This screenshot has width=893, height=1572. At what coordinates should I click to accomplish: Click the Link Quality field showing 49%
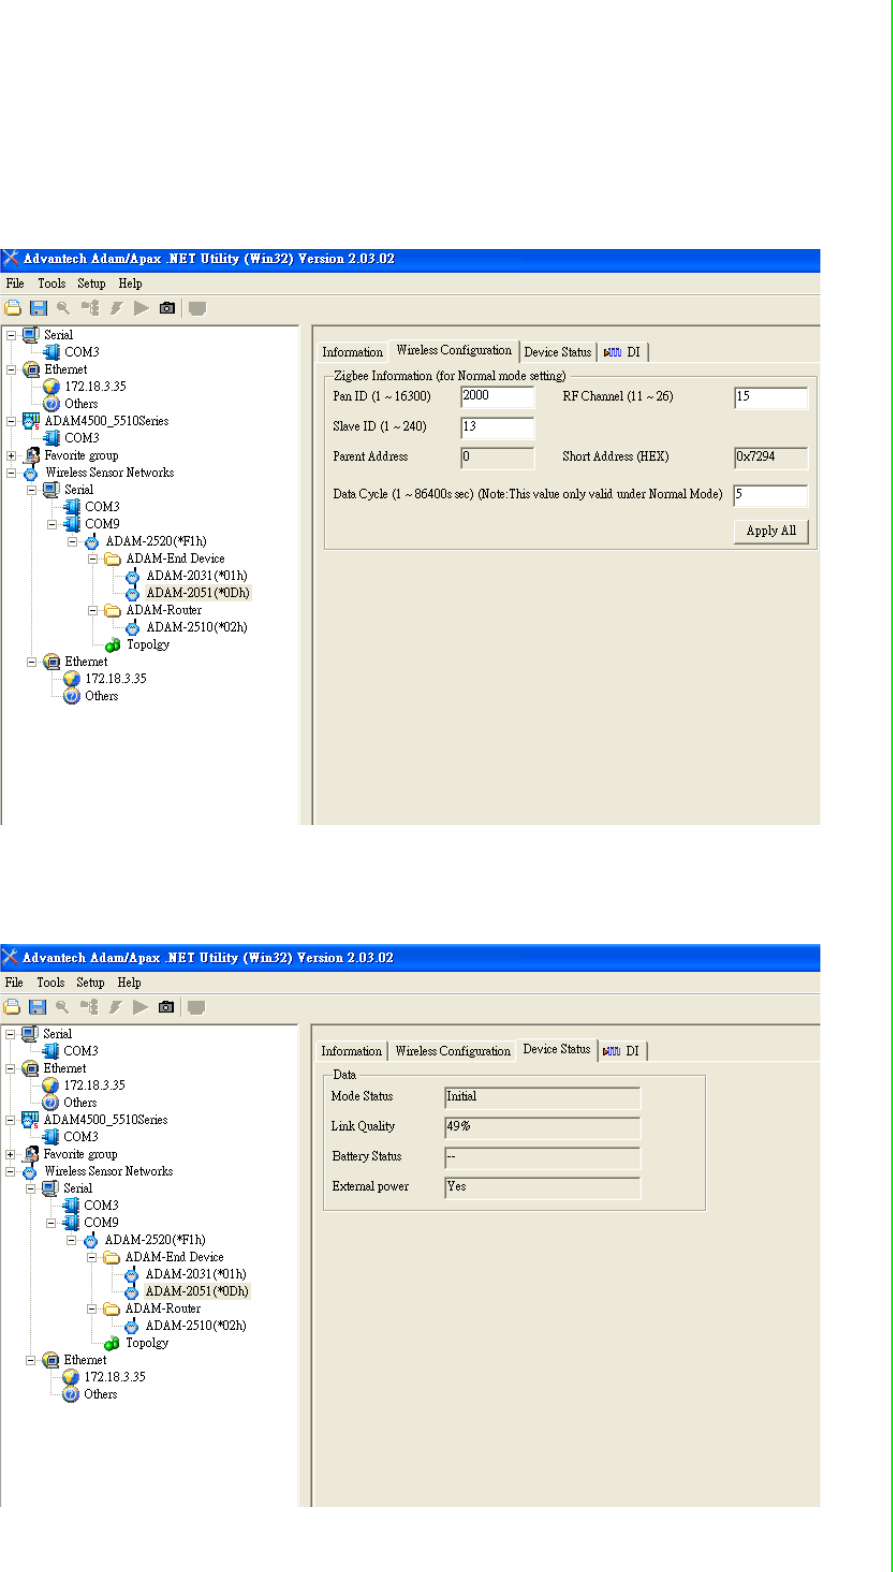tap(542, 1127)
